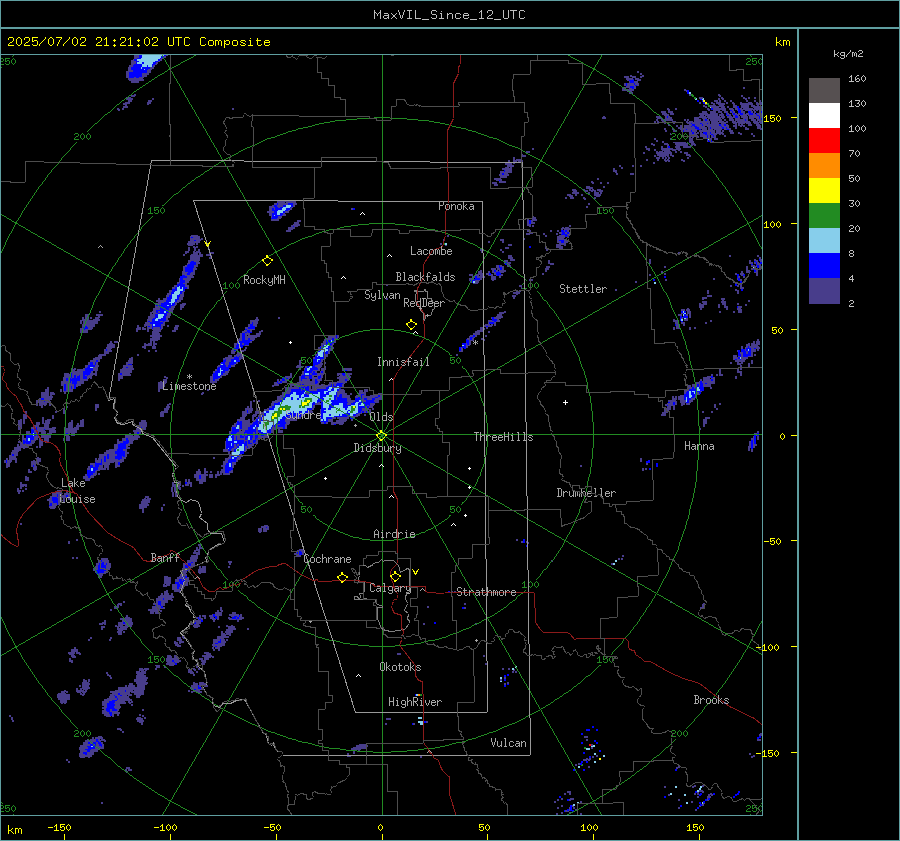Click the Limestone label
This screenshot has width=900, height=841.
(189, 386)
